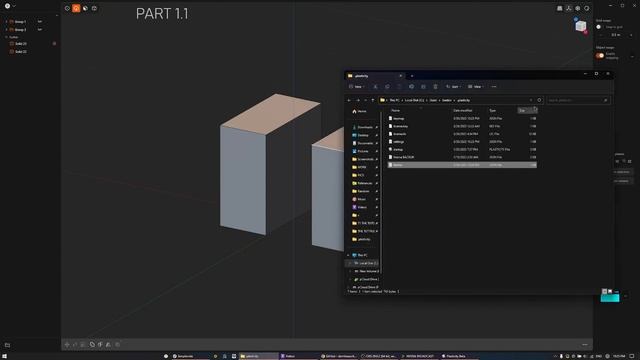Open the New dropdown in File Explorer
Screen dimensions: 640x360
(357, 87)
